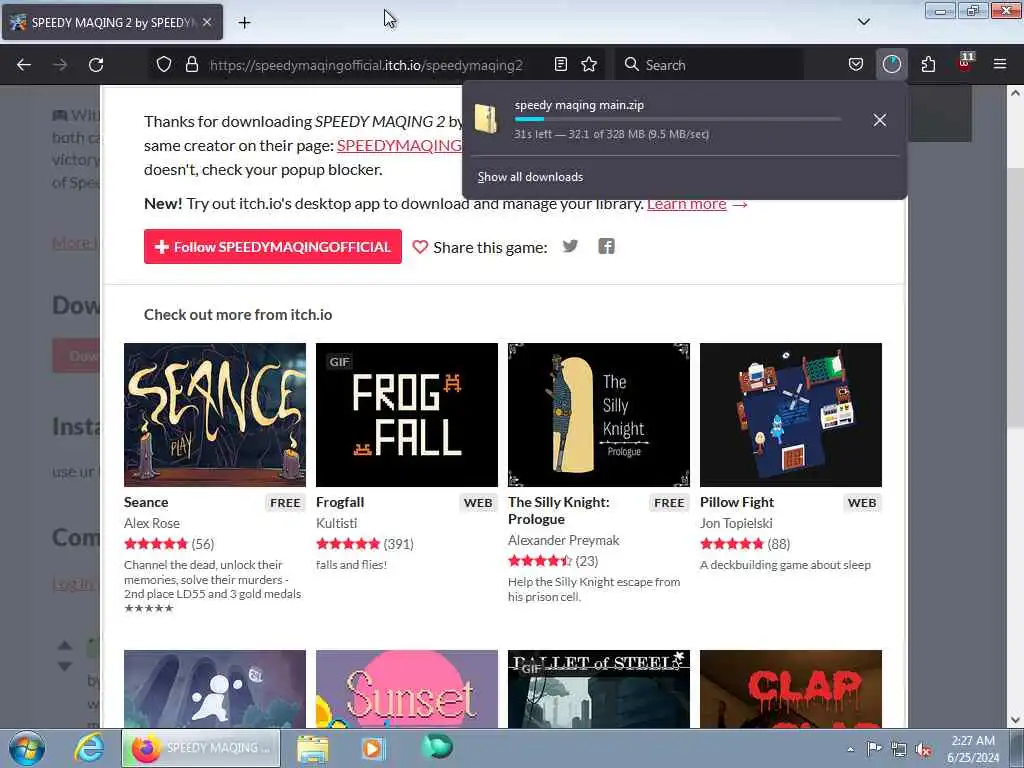This screenshot has width=1024, height=768.
Task: Open the Firefox hamburger menu
Action: click(x=1000, y=64)
